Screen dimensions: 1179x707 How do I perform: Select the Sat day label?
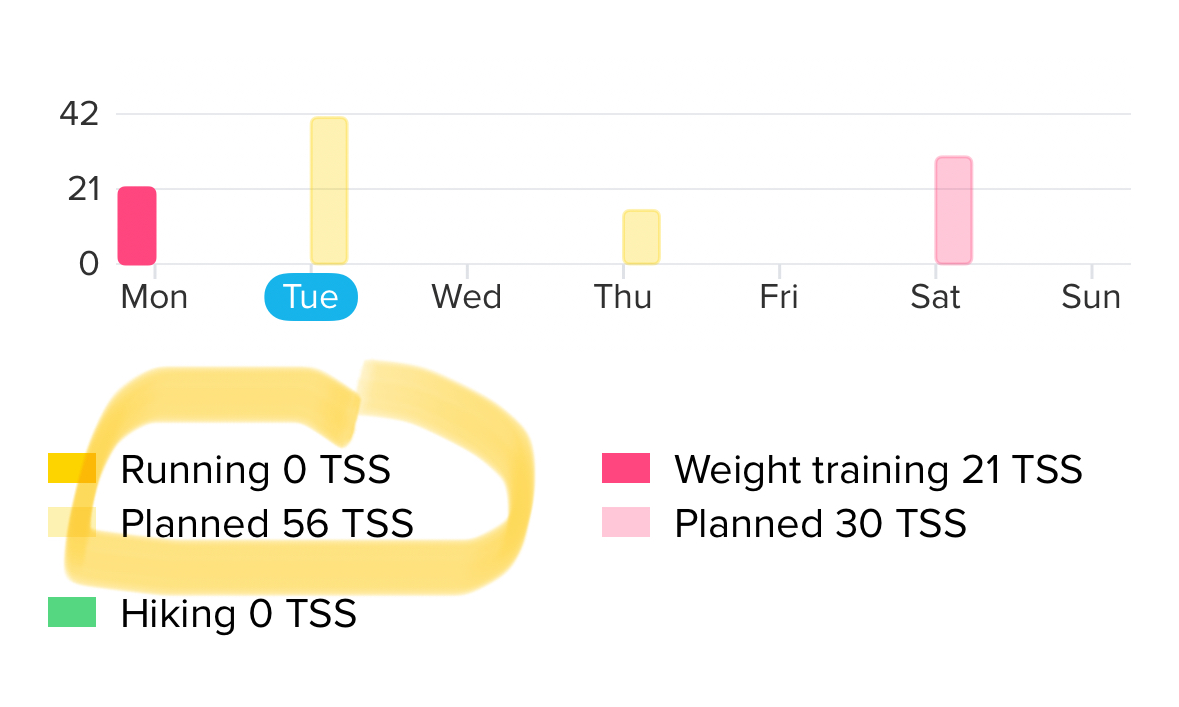point(935,297)
